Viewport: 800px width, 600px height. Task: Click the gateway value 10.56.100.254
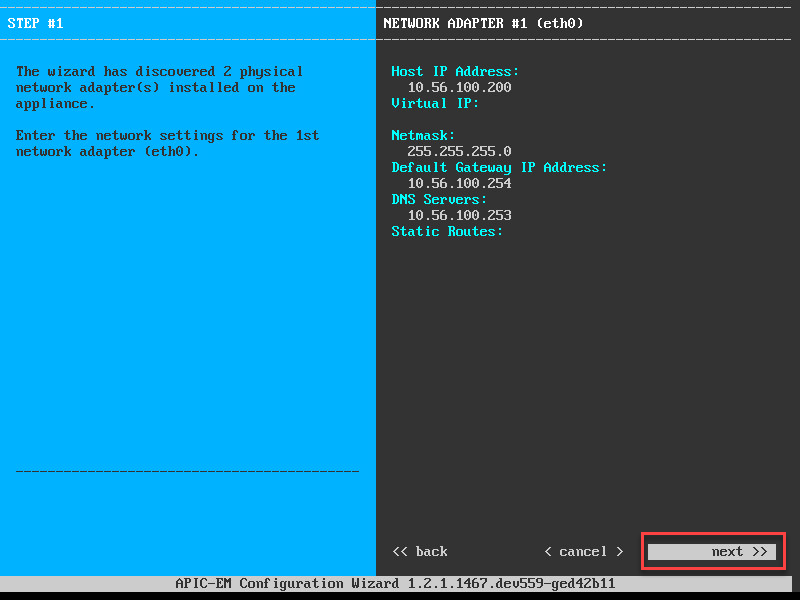[459, 183]
